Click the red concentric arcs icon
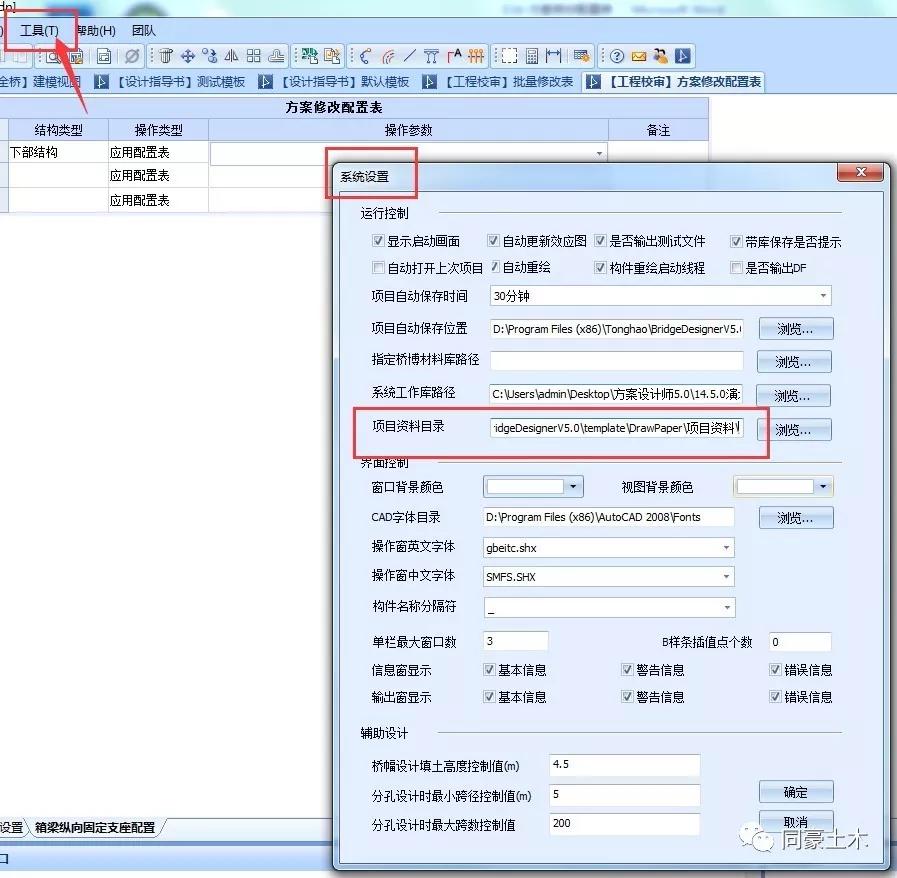This screenshot has height=878, width=897. (x=388, y=56)
